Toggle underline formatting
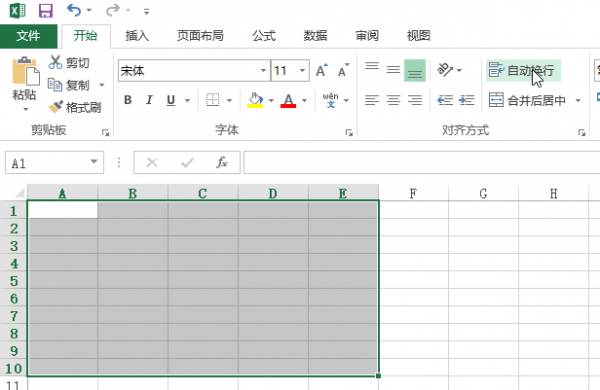 pyautogui.click(x=171, y=100)
